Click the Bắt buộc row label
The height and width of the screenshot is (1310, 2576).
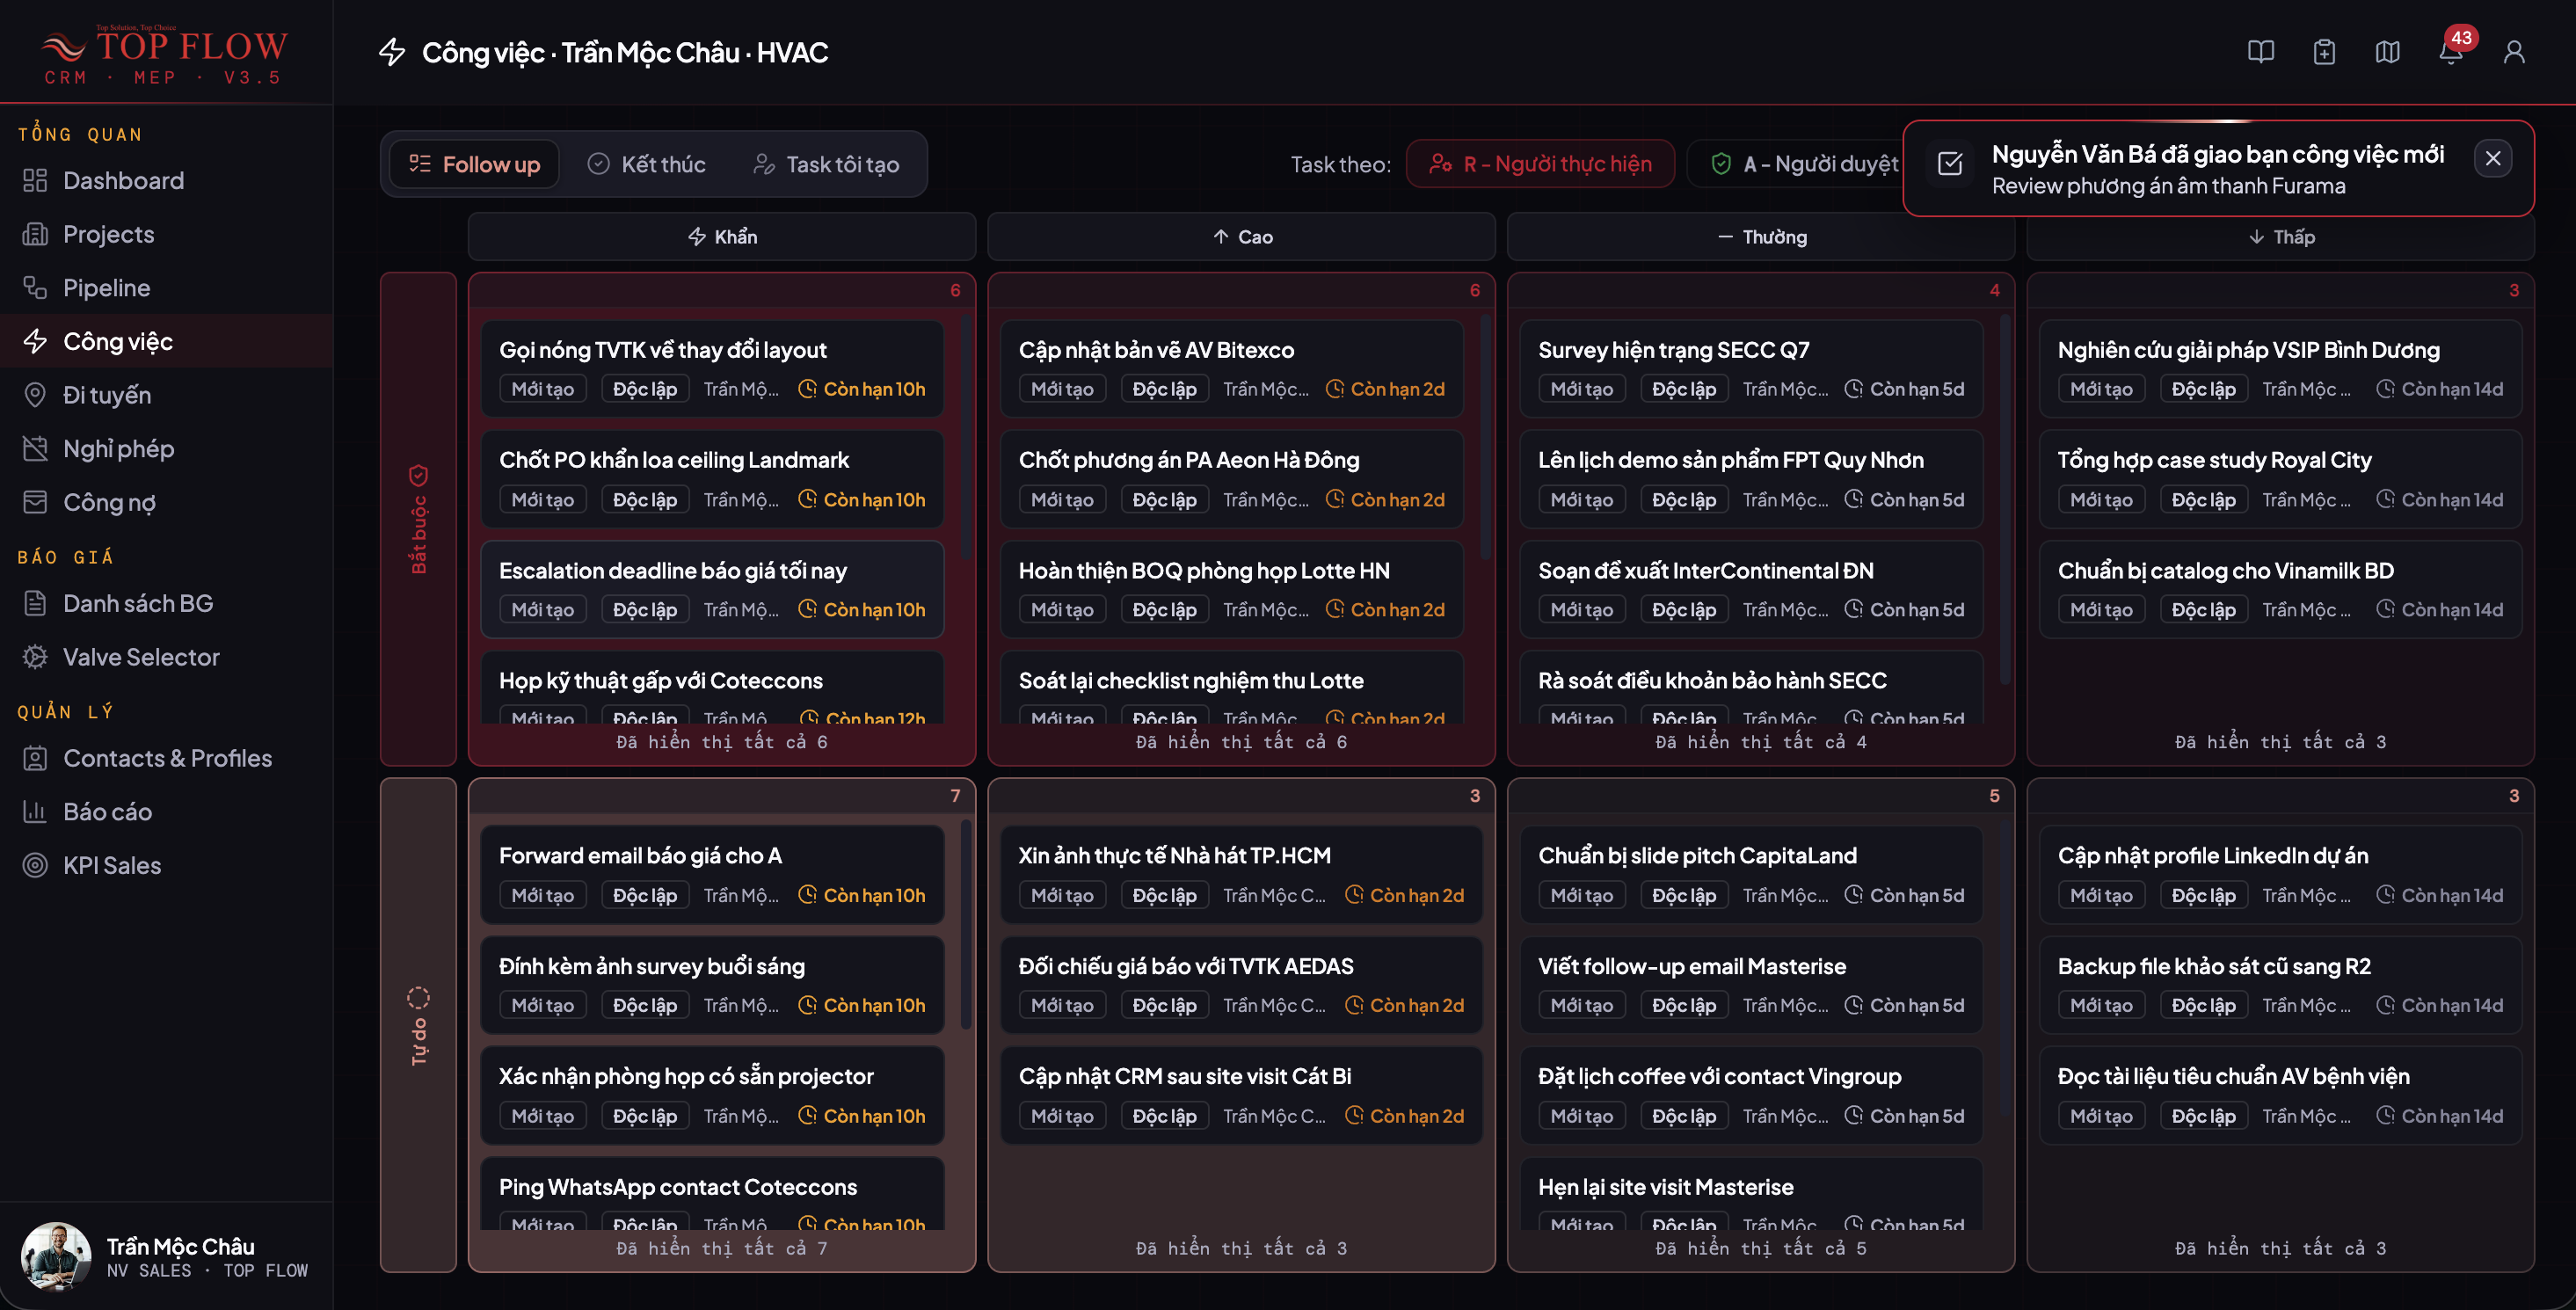pos(418,519)
